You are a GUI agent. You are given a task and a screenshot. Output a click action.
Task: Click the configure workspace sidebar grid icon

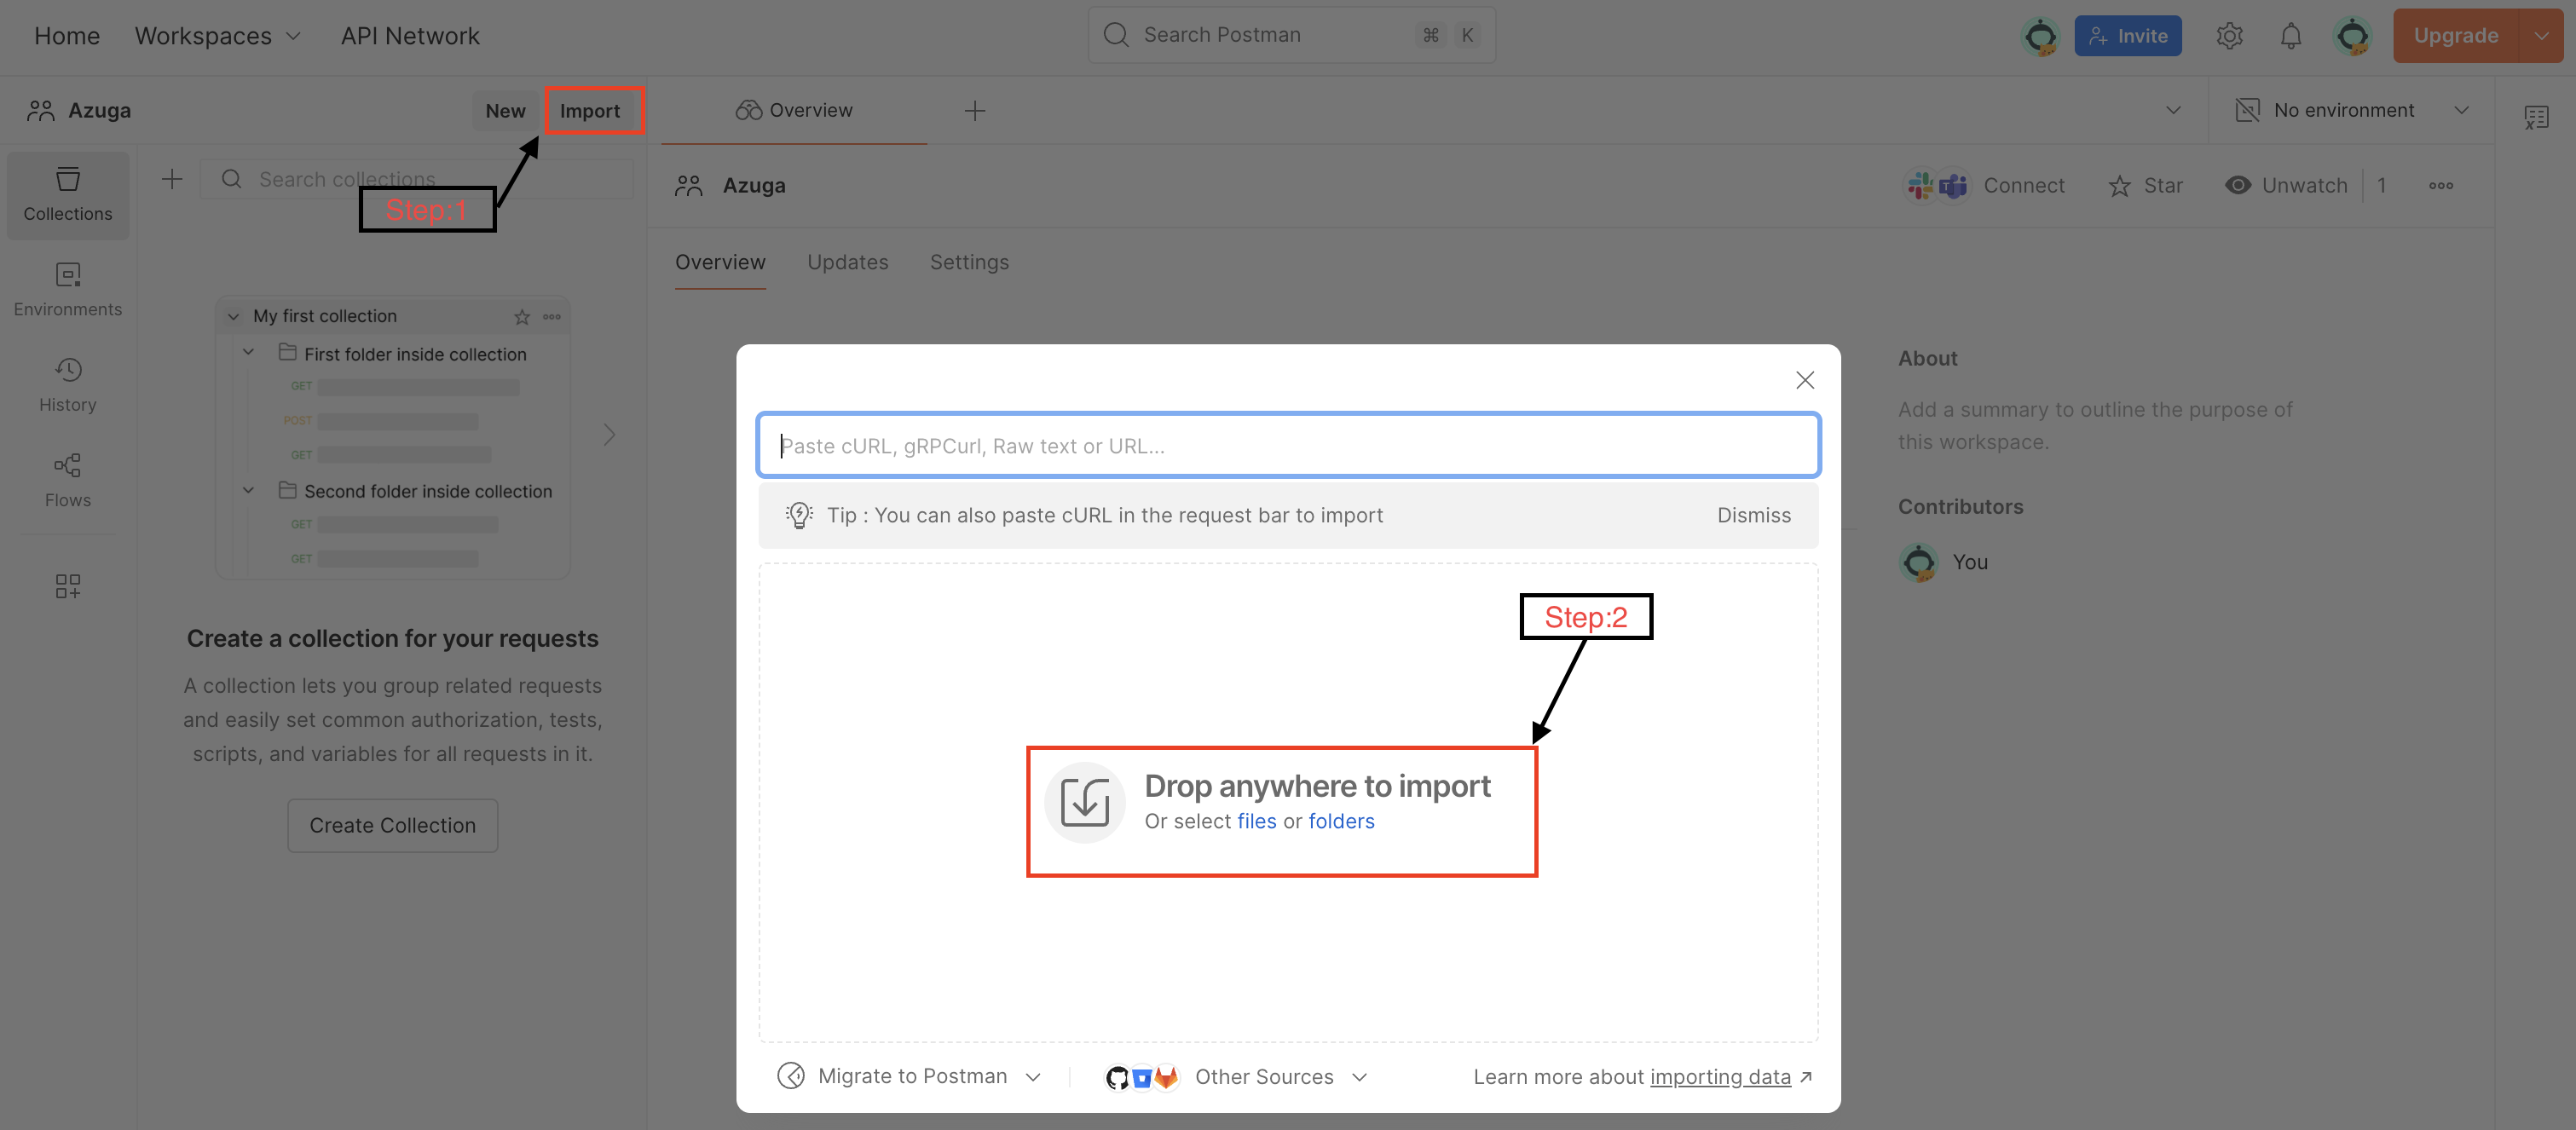(68, 586)
